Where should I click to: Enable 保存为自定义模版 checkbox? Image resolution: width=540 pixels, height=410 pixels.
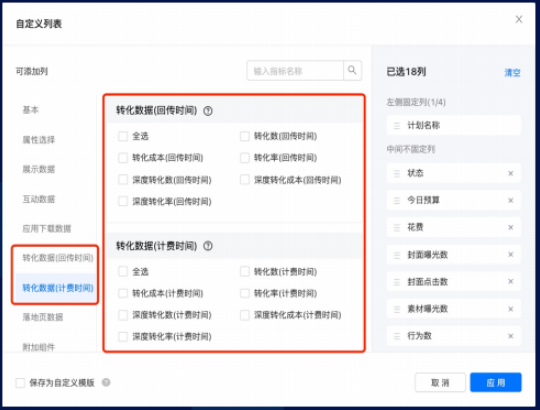point(20,382)
